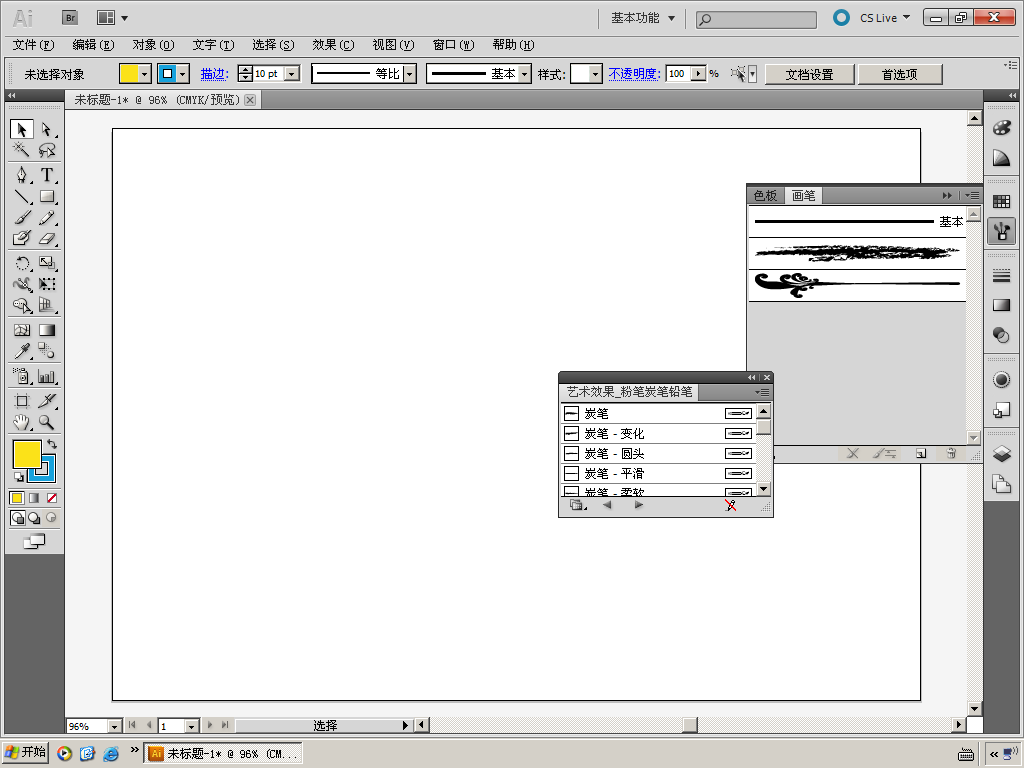Select the Column Graph tool
The width and height of the screenshot is (1024, 768).
pyautogui.click(x=46, y=376)
